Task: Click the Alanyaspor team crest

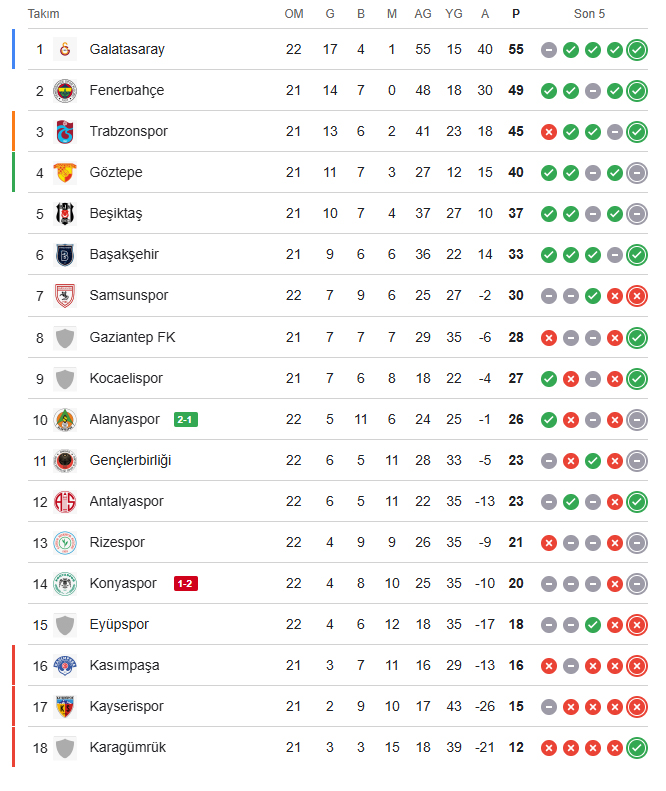Action: coord(65,419)
